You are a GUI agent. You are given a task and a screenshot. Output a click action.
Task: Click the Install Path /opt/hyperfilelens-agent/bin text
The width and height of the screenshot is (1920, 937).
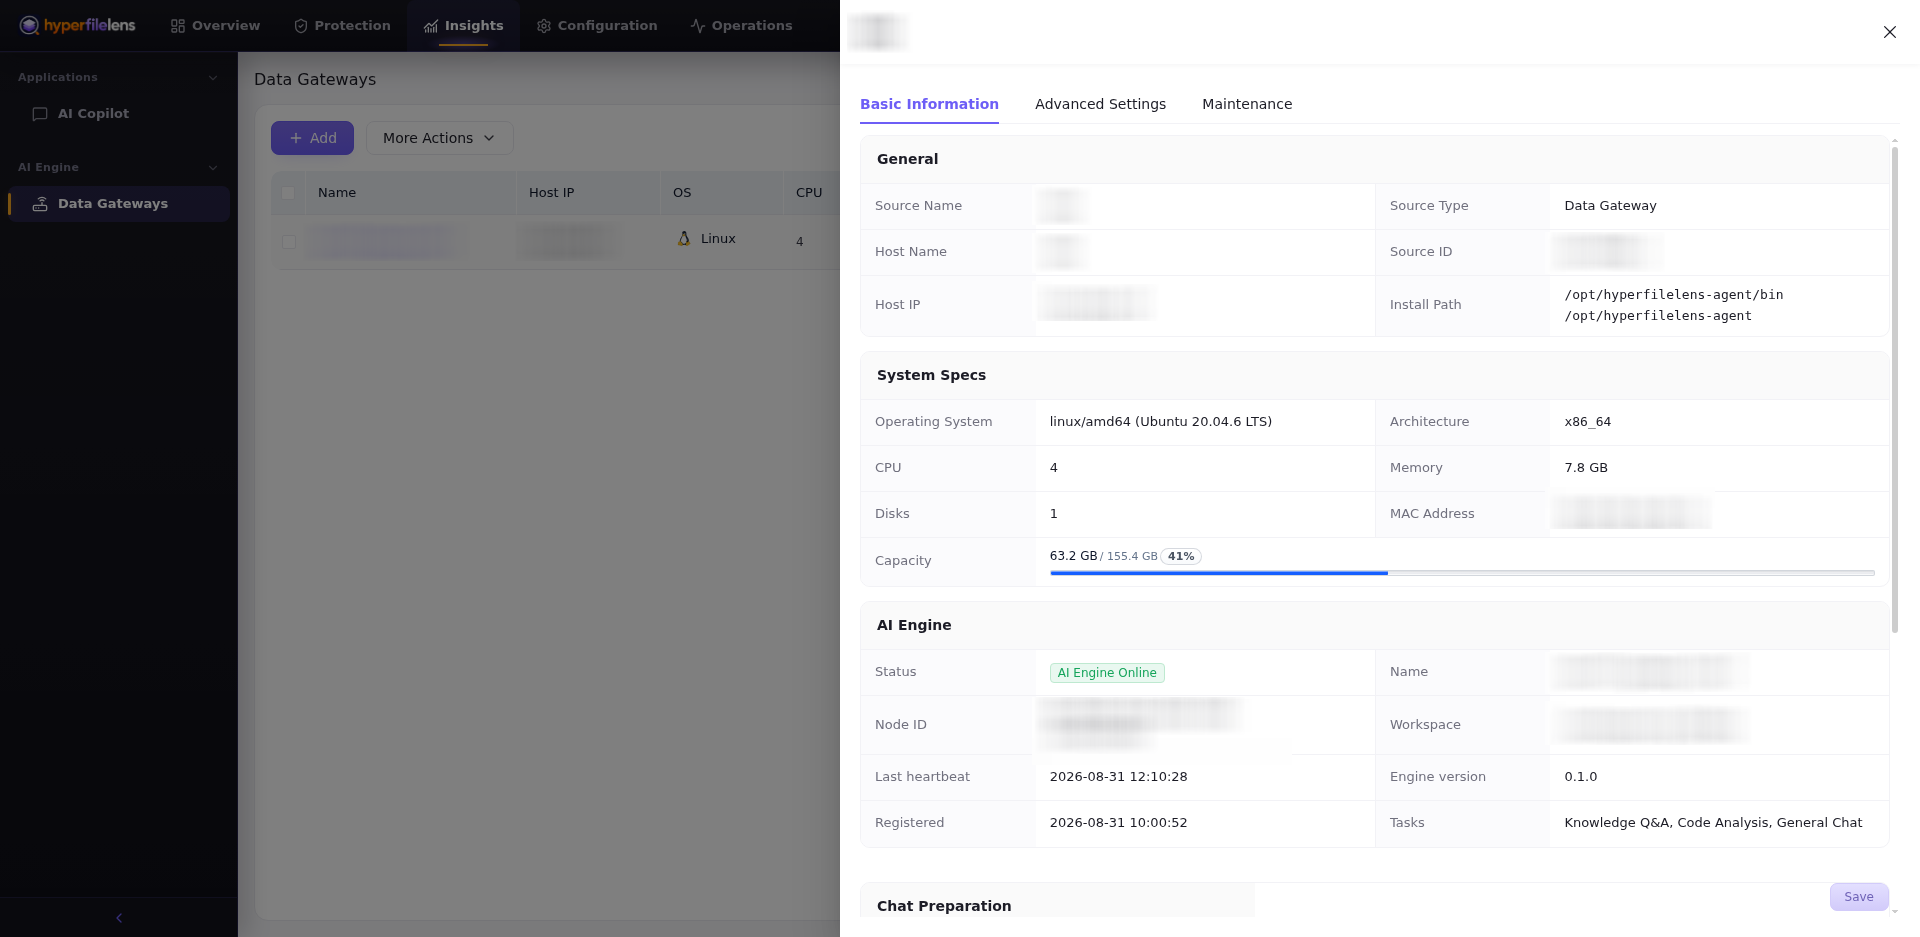(1673, 295)
